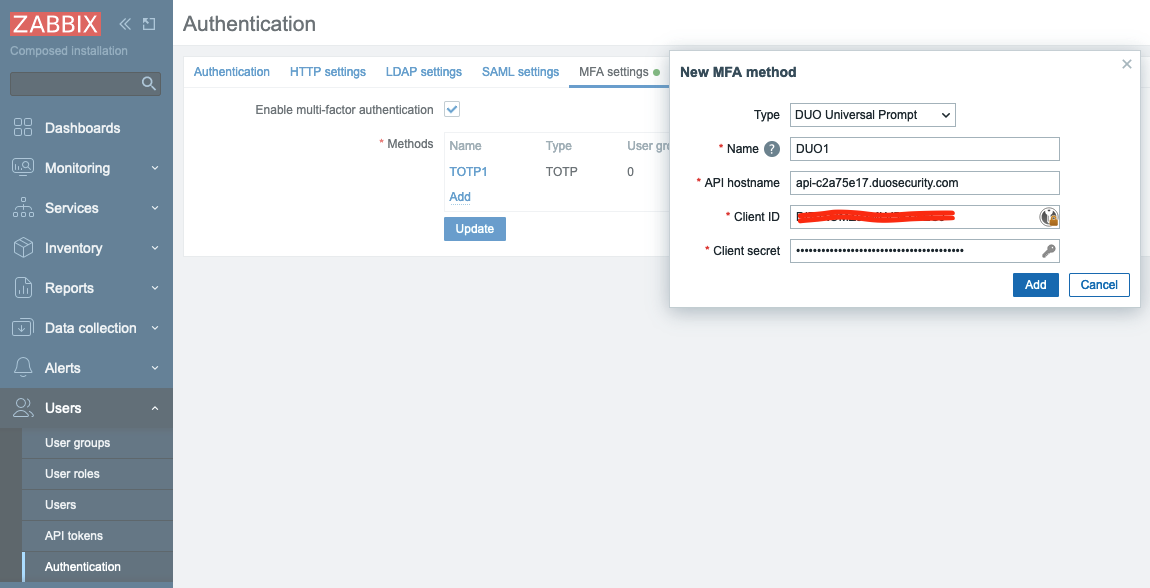
Task: Click the sidebar hide/kiosk icon
Action: [x=149, y=24]
